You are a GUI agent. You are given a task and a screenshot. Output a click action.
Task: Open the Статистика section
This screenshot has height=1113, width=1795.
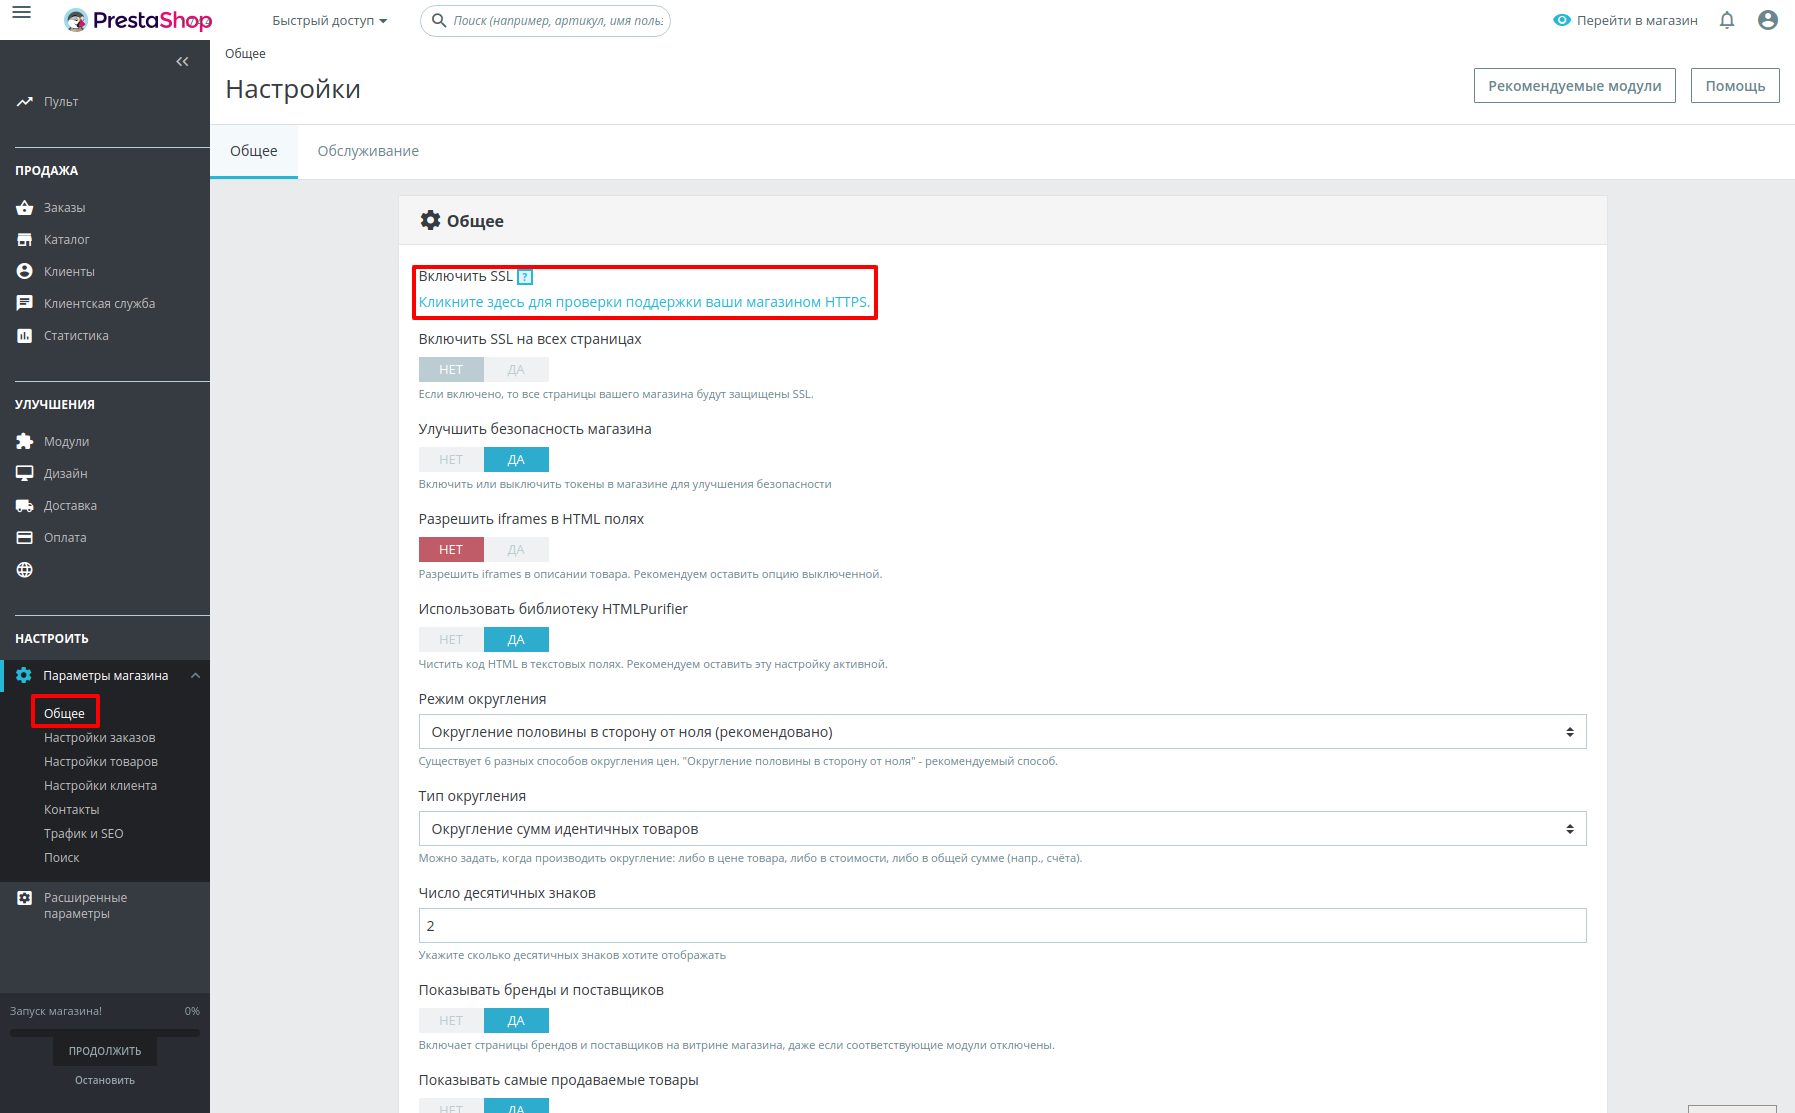pos(75,335)
